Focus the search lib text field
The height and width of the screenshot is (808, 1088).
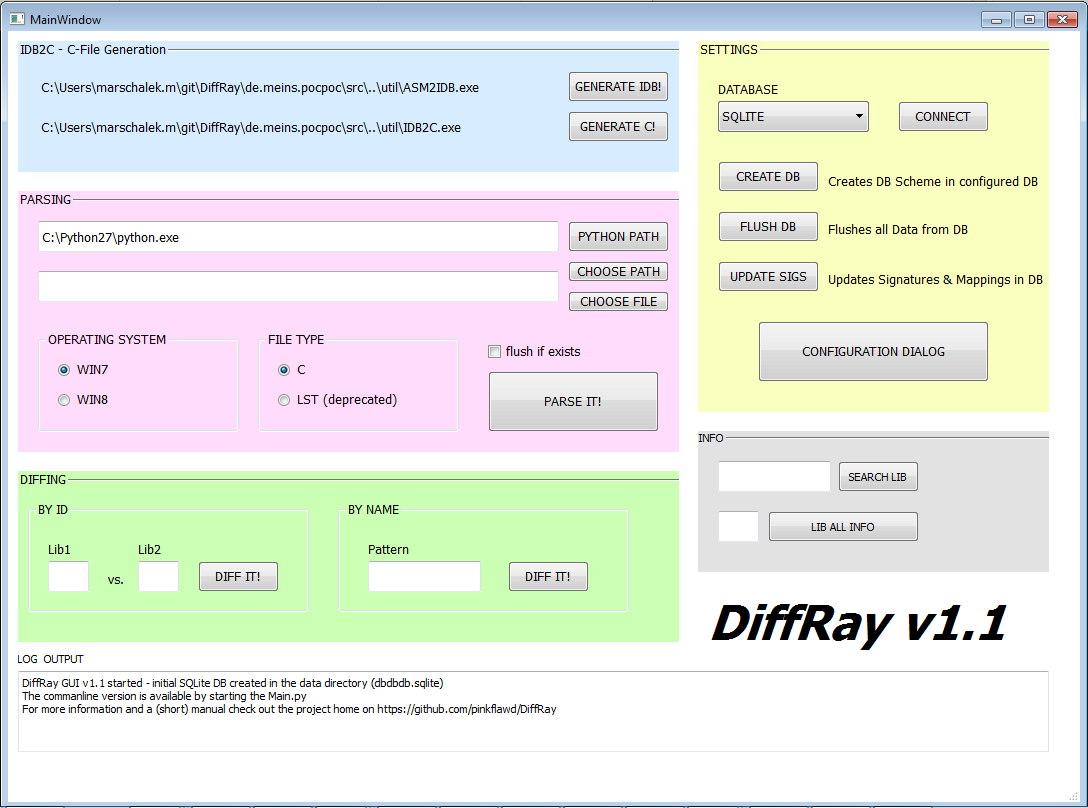click(x=774, y=477)
